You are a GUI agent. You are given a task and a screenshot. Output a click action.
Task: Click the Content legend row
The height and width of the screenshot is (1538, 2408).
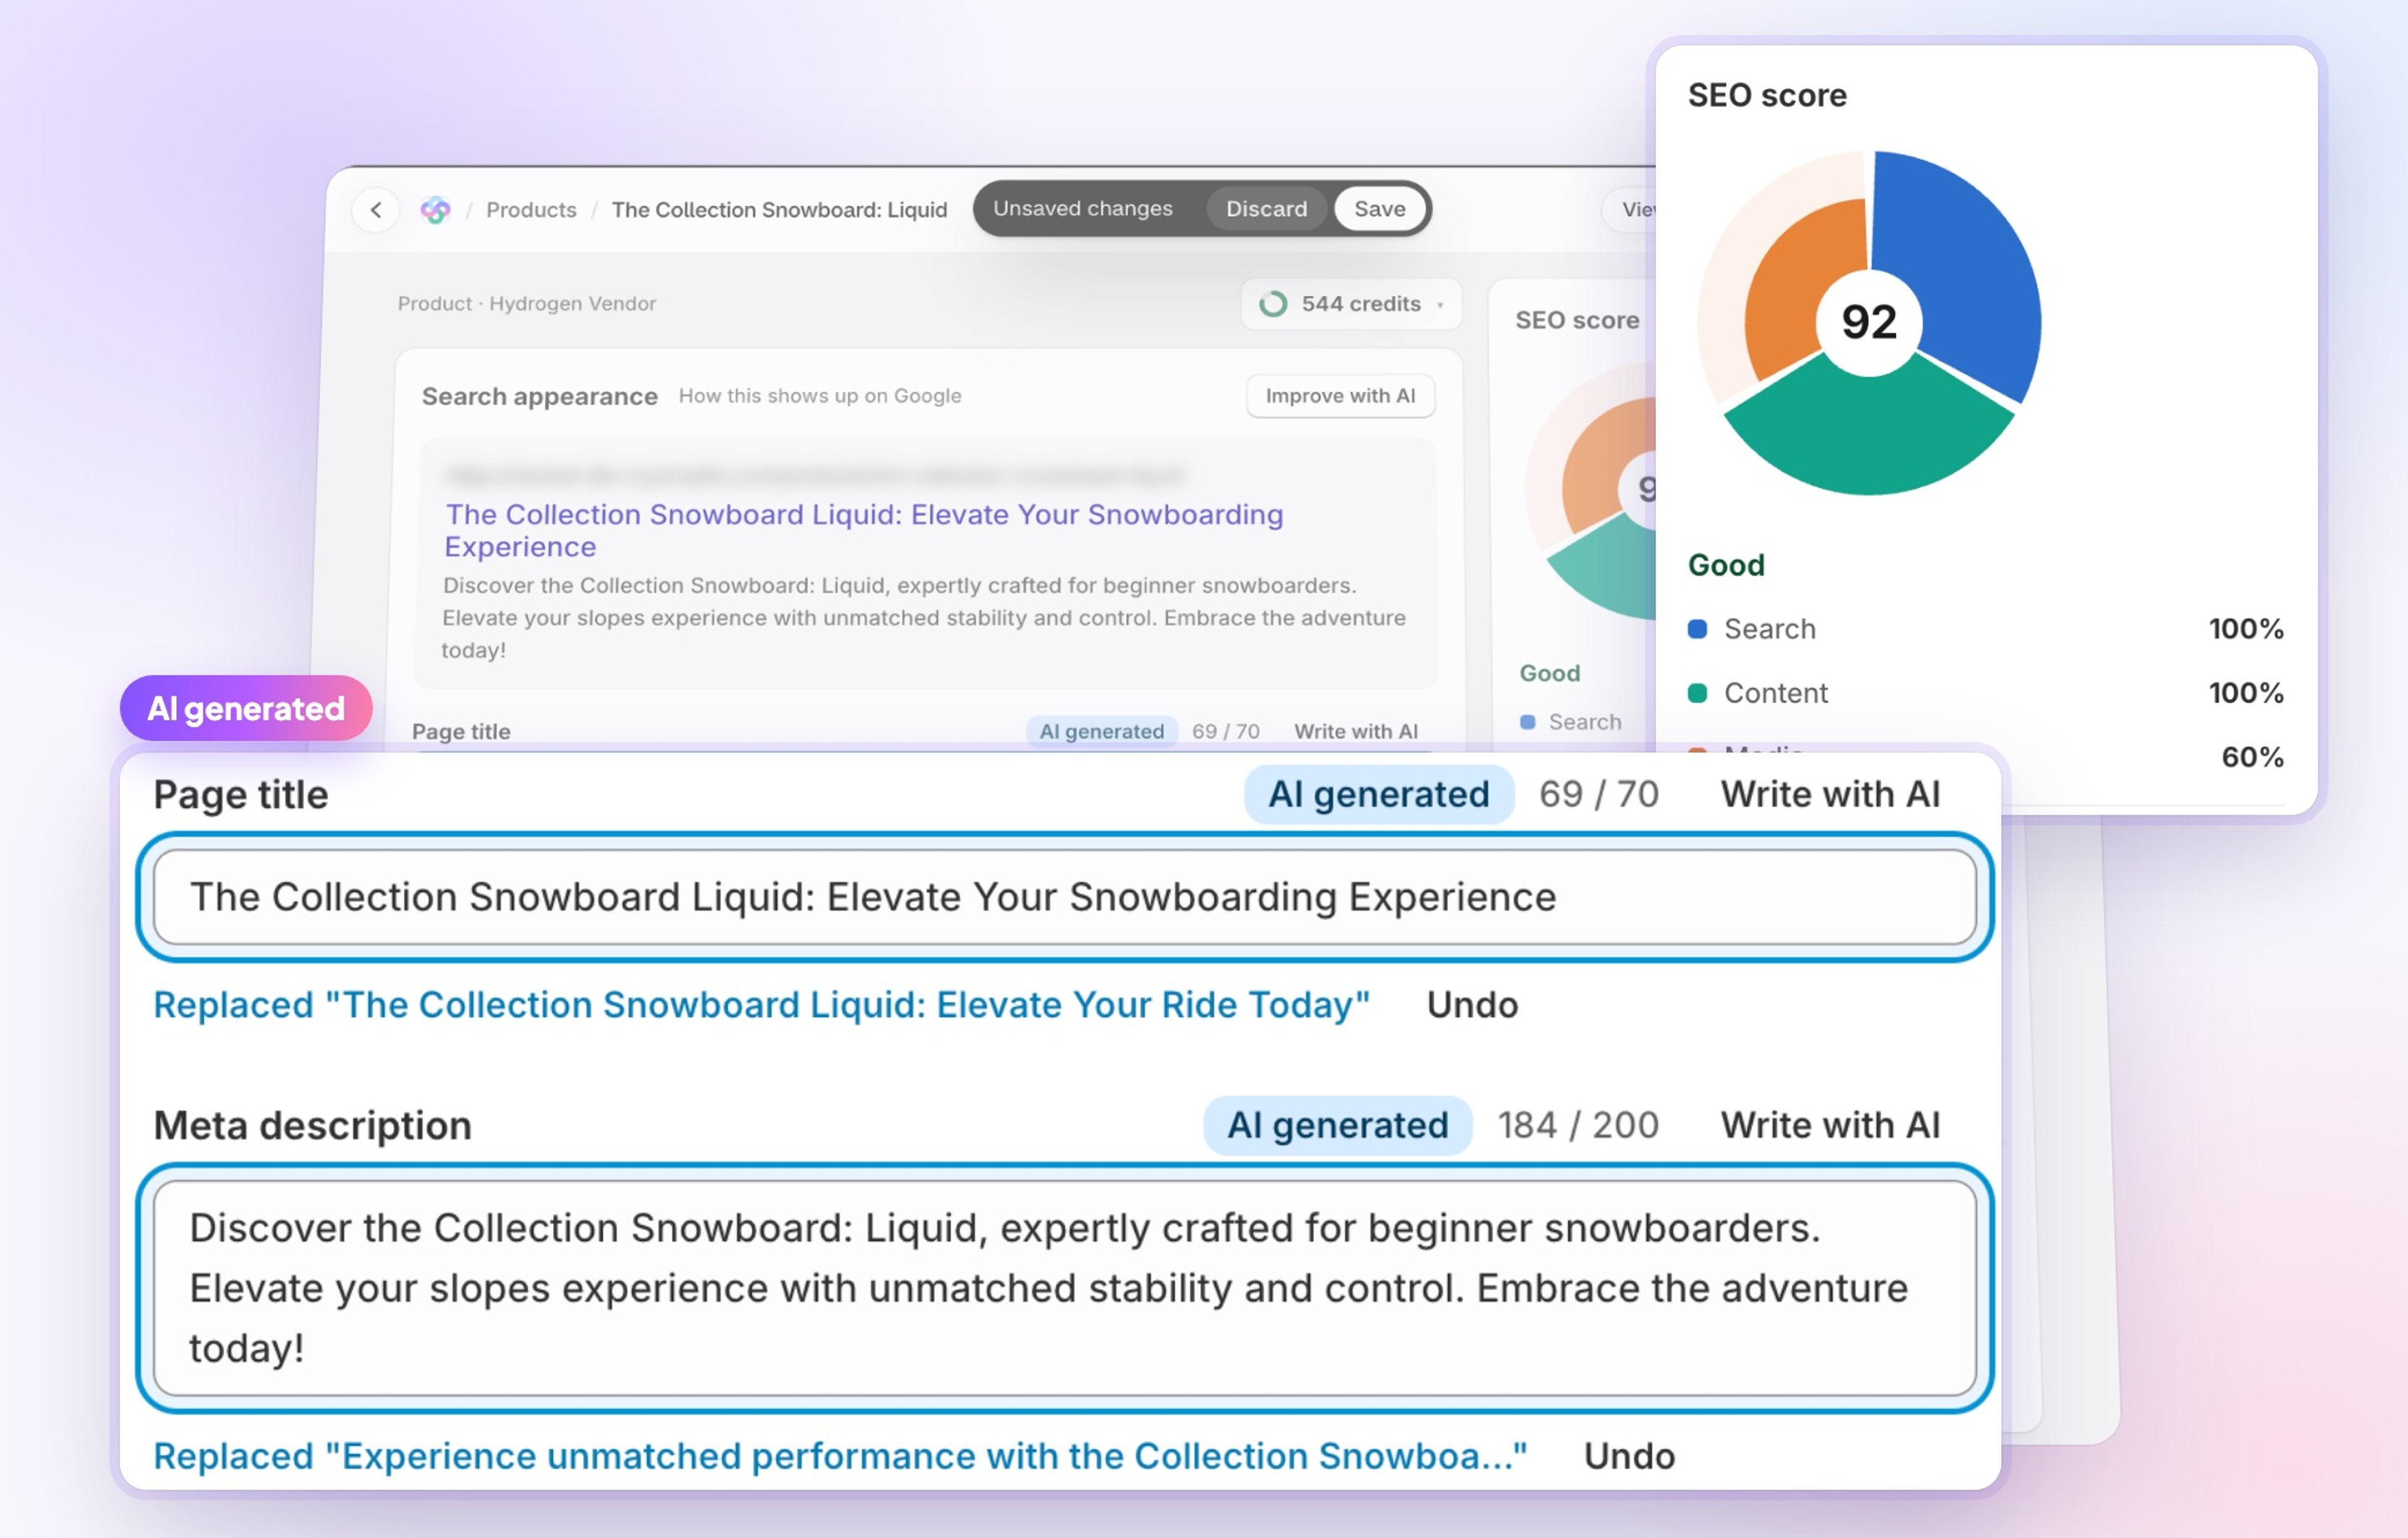[x=1985, y=693]
